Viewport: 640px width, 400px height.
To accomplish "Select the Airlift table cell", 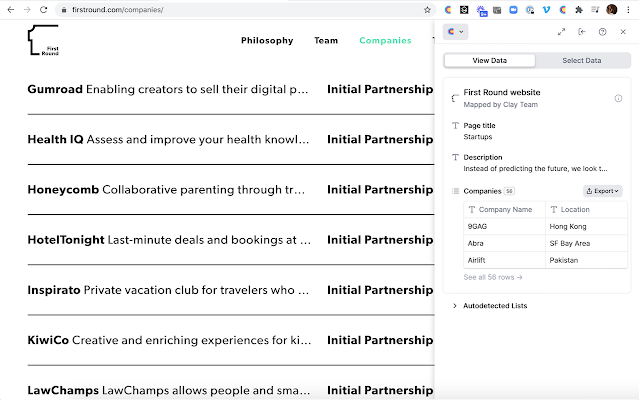I will pyautogui.click(x=504, y=260).
